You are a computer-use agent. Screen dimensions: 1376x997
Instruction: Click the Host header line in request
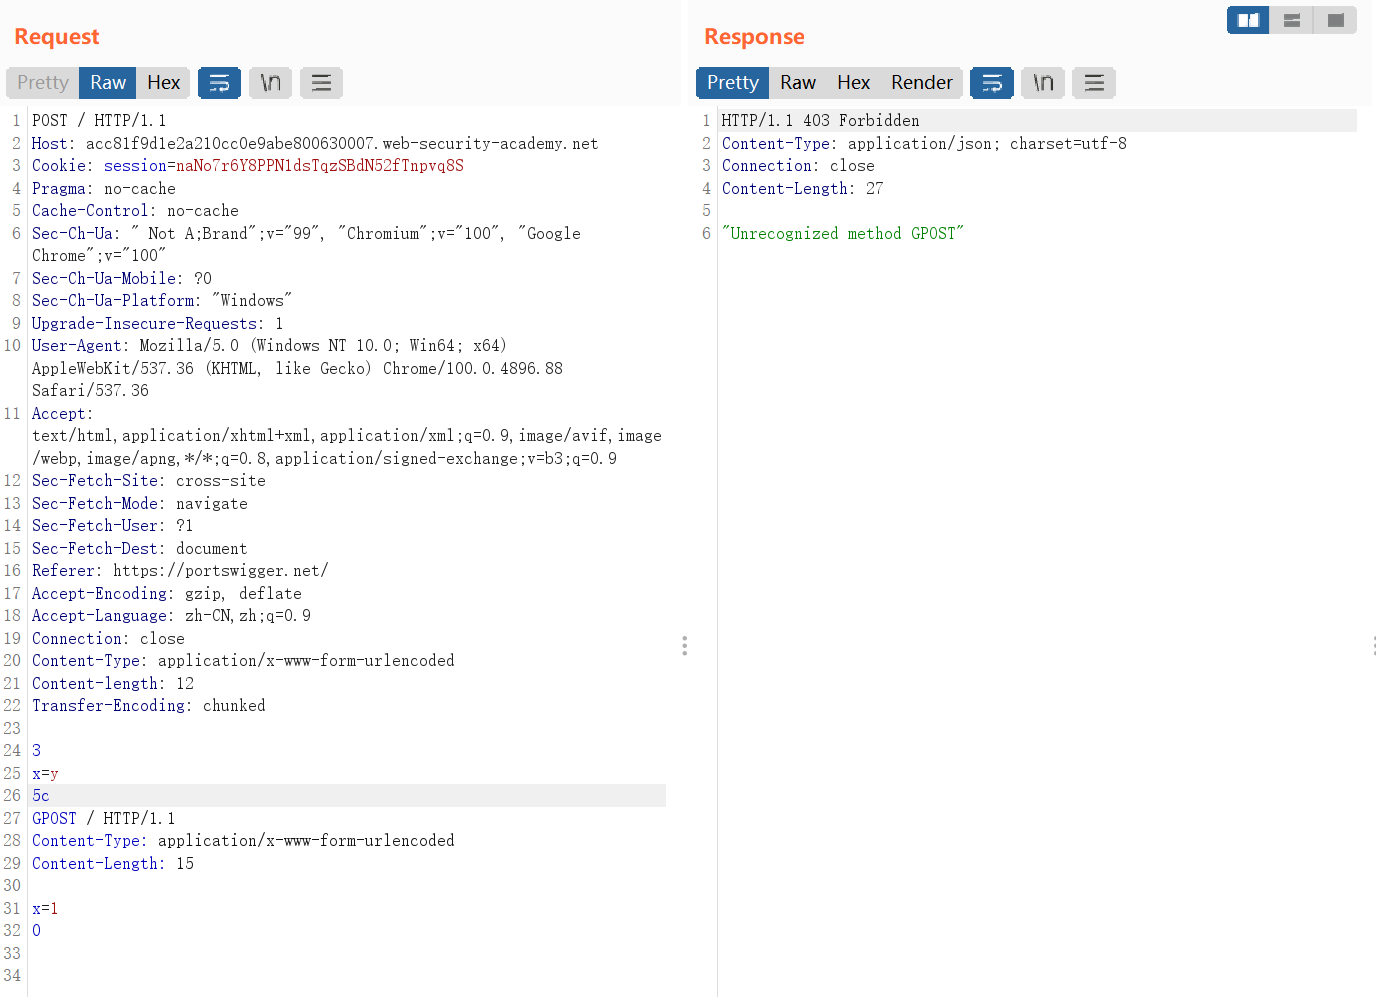[x=315, y=143]
